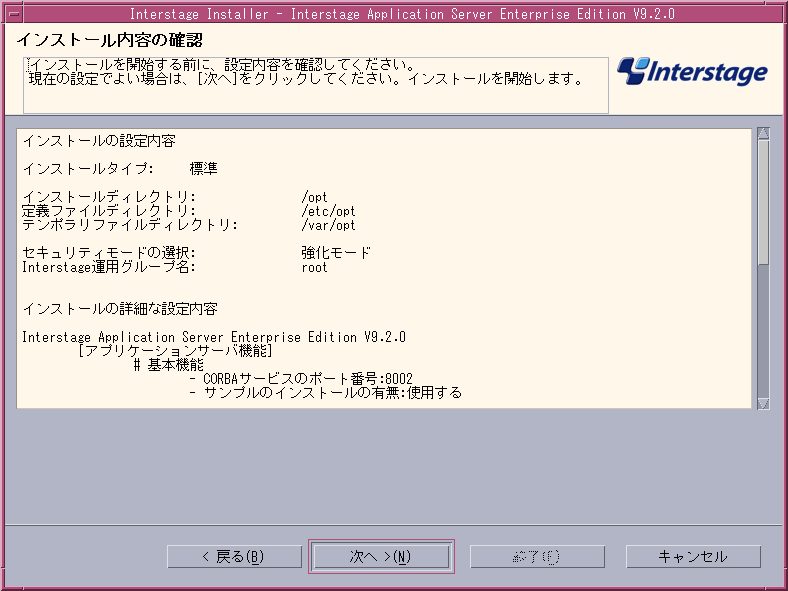Click the 標準 install type value
788x591 pixels.
204,168
